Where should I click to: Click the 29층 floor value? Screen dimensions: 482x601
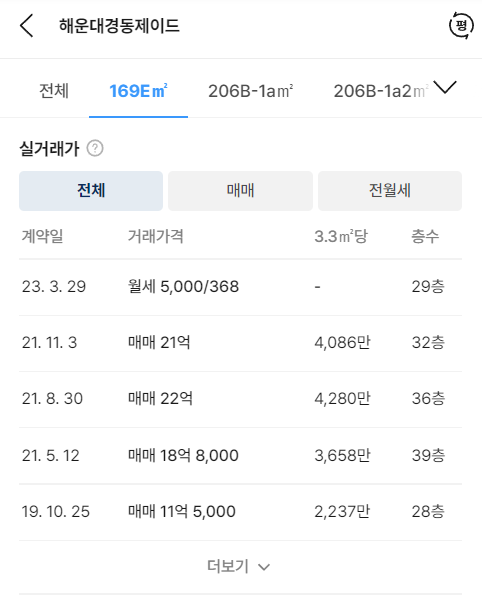428,287
